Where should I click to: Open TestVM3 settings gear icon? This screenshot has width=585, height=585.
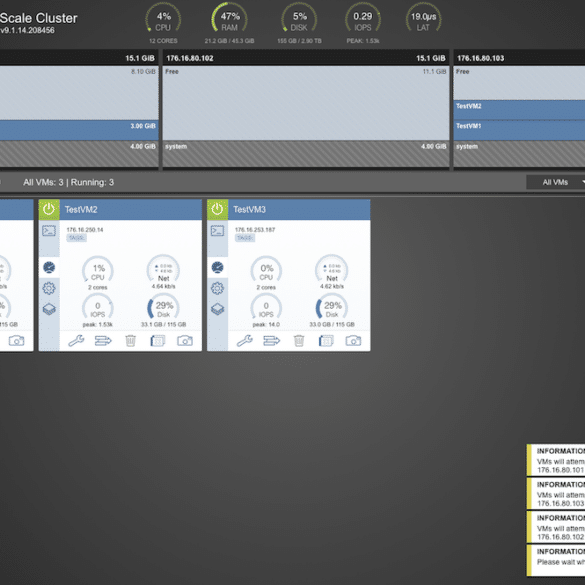click(x=218, y=288)
